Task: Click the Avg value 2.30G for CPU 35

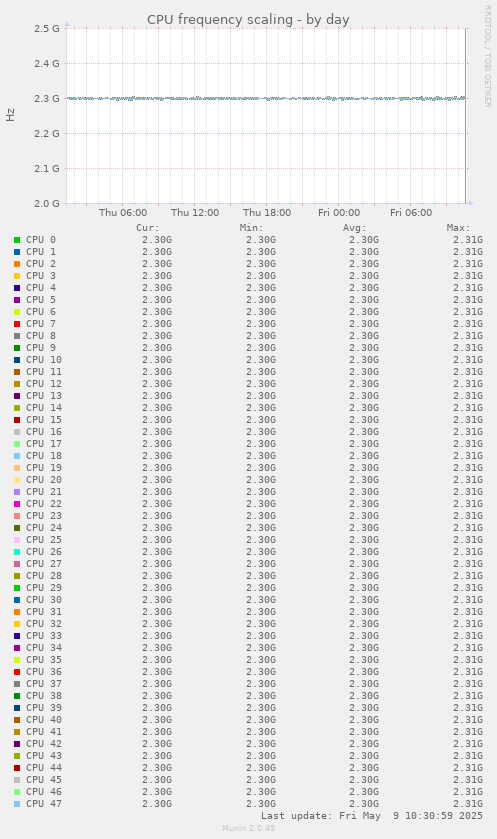Action: tap(364, 660)
